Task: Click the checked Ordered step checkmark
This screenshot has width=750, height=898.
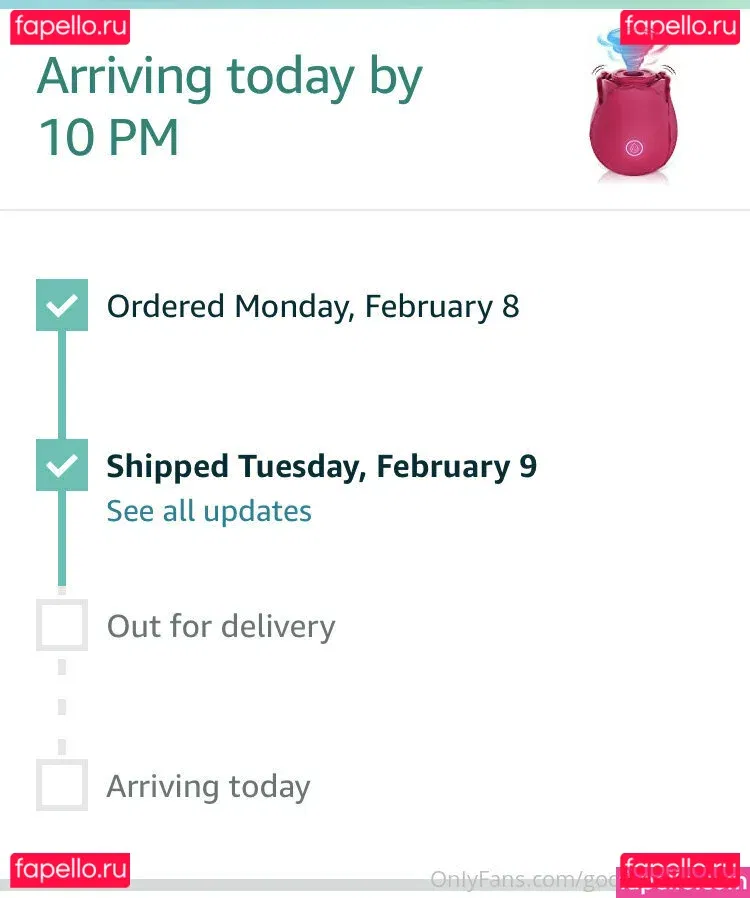Action: [x=62, y=305]
